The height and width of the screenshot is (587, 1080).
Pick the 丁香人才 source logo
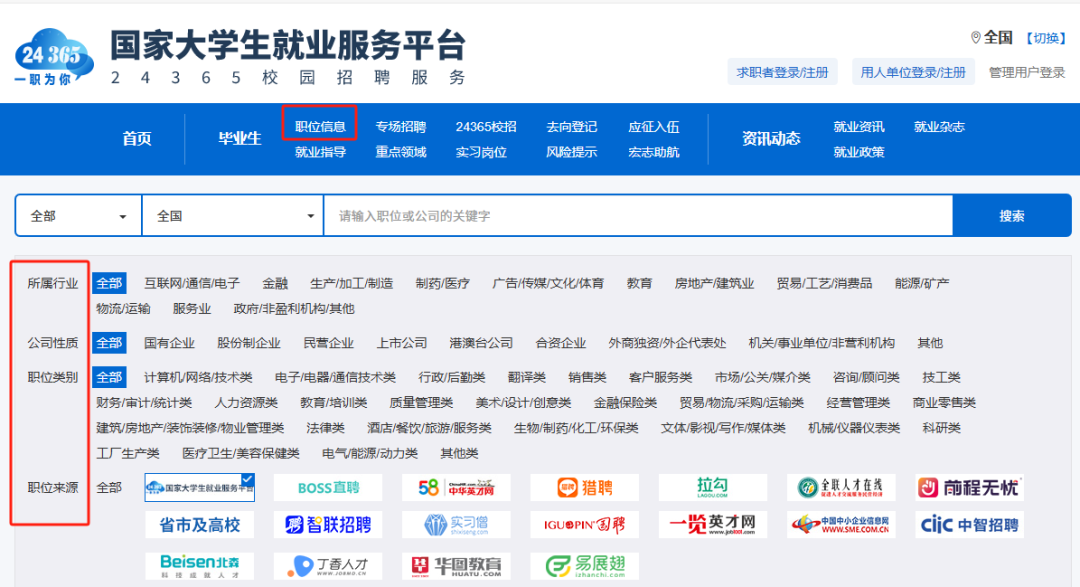(x=328, y=566)
